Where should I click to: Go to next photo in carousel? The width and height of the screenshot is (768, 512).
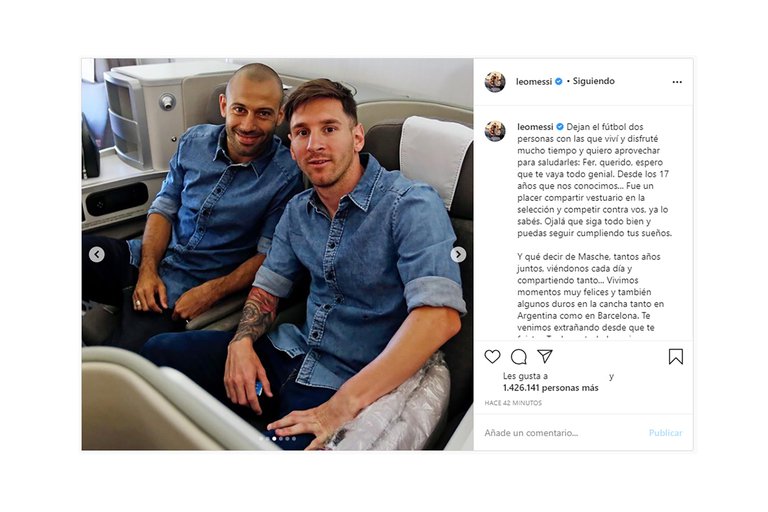tap(458, 254)
